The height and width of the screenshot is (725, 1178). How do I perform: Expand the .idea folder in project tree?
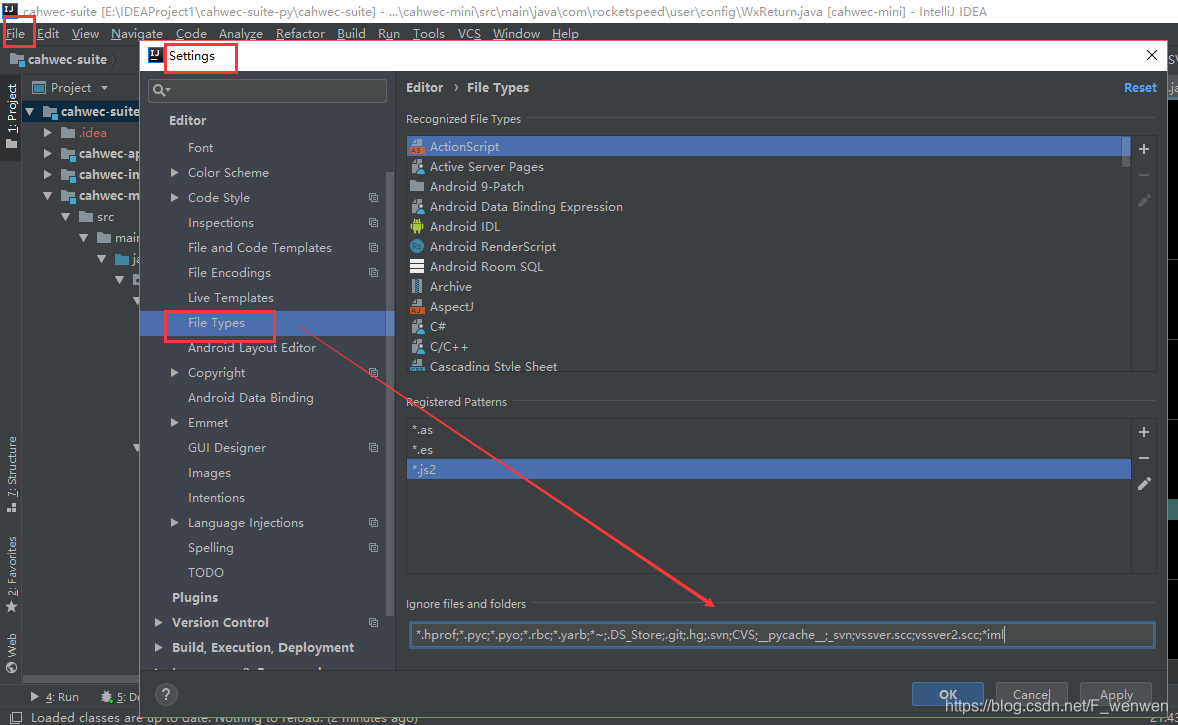point(47,132)
